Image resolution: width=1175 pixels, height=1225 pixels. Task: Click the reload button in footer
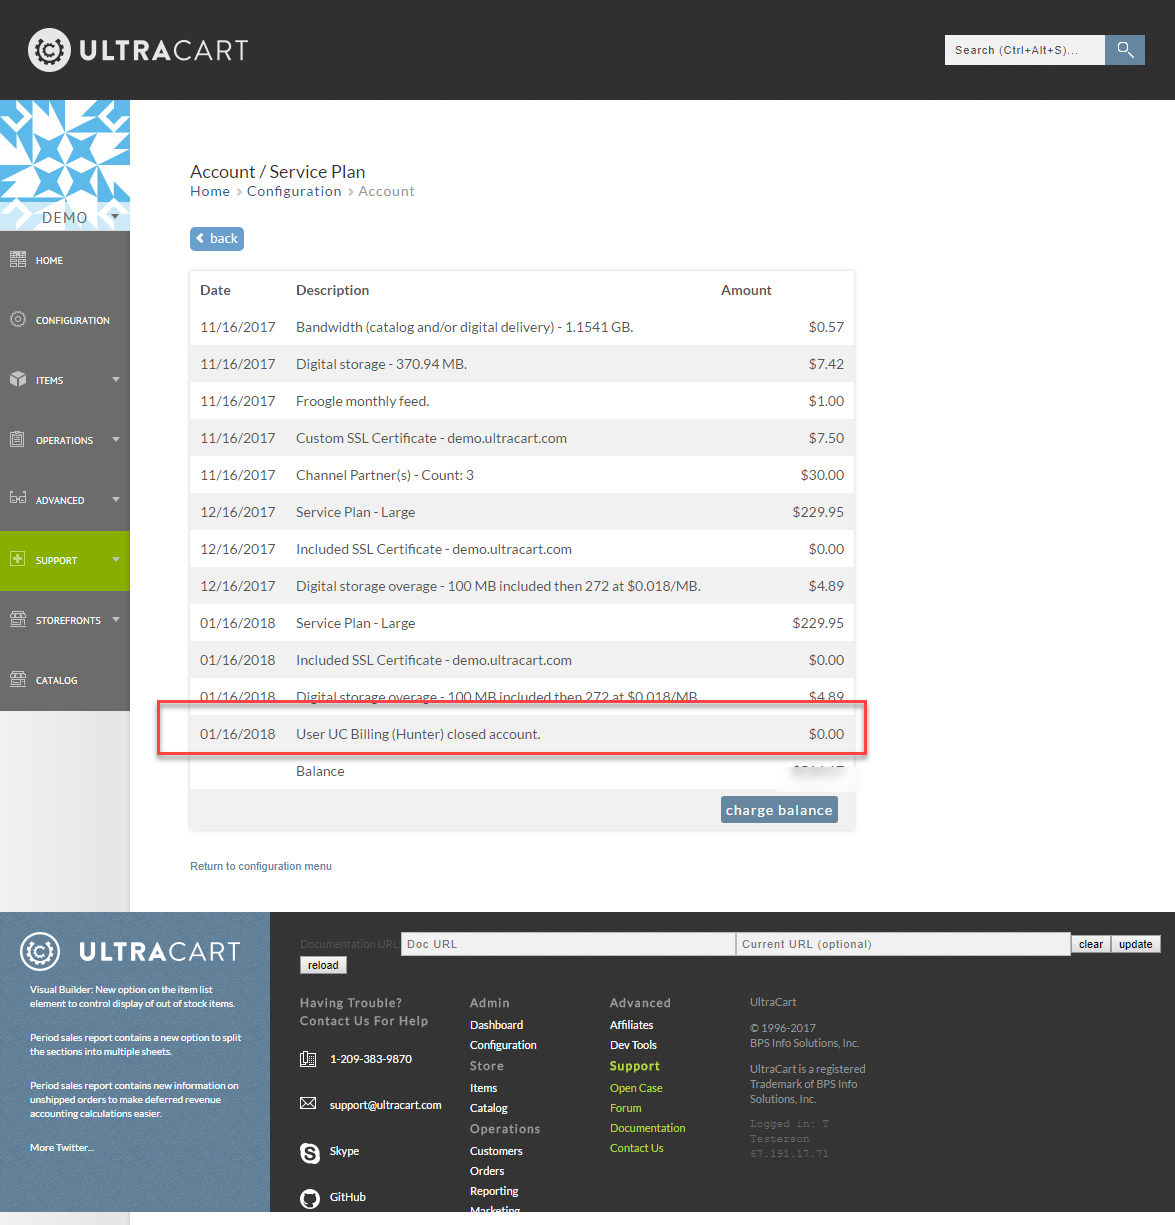pyautogui.click(x=323, y=965)
